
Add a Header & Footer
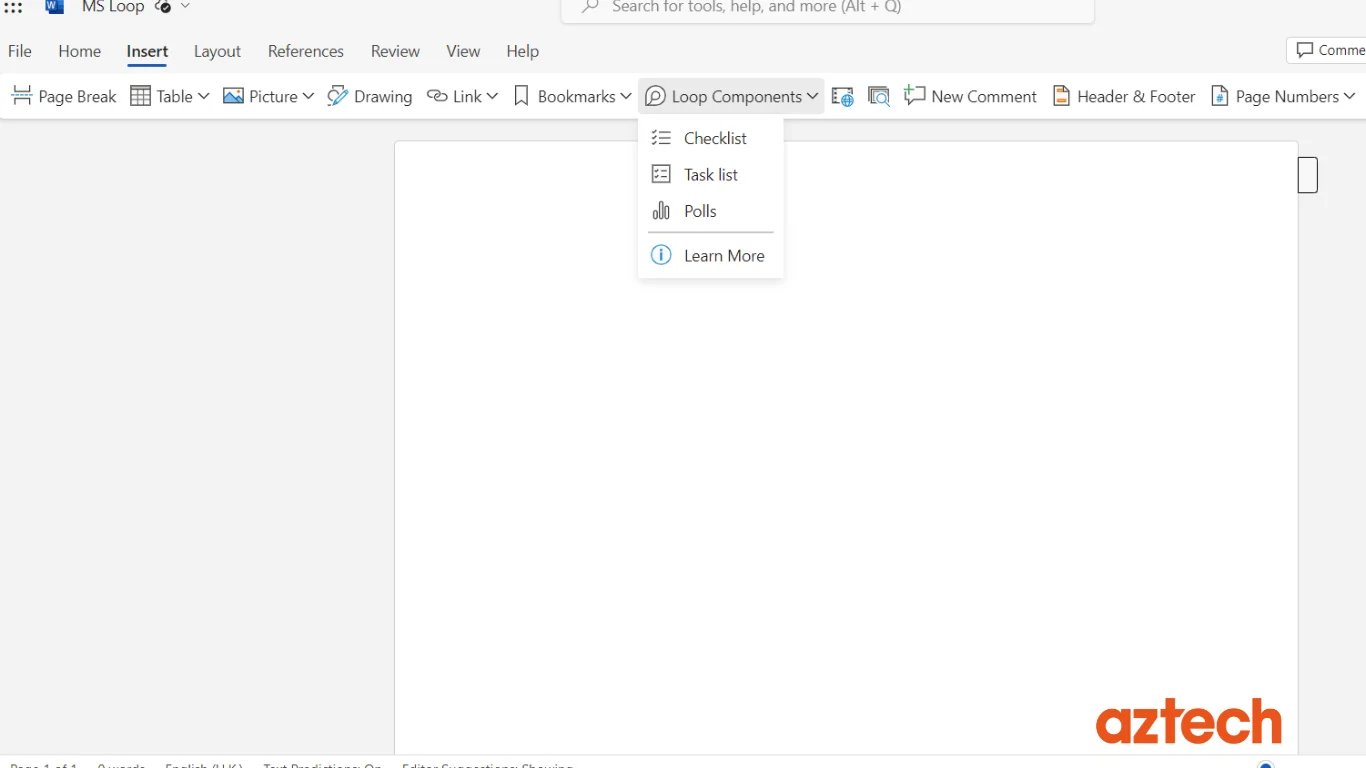coord(1124,96)
